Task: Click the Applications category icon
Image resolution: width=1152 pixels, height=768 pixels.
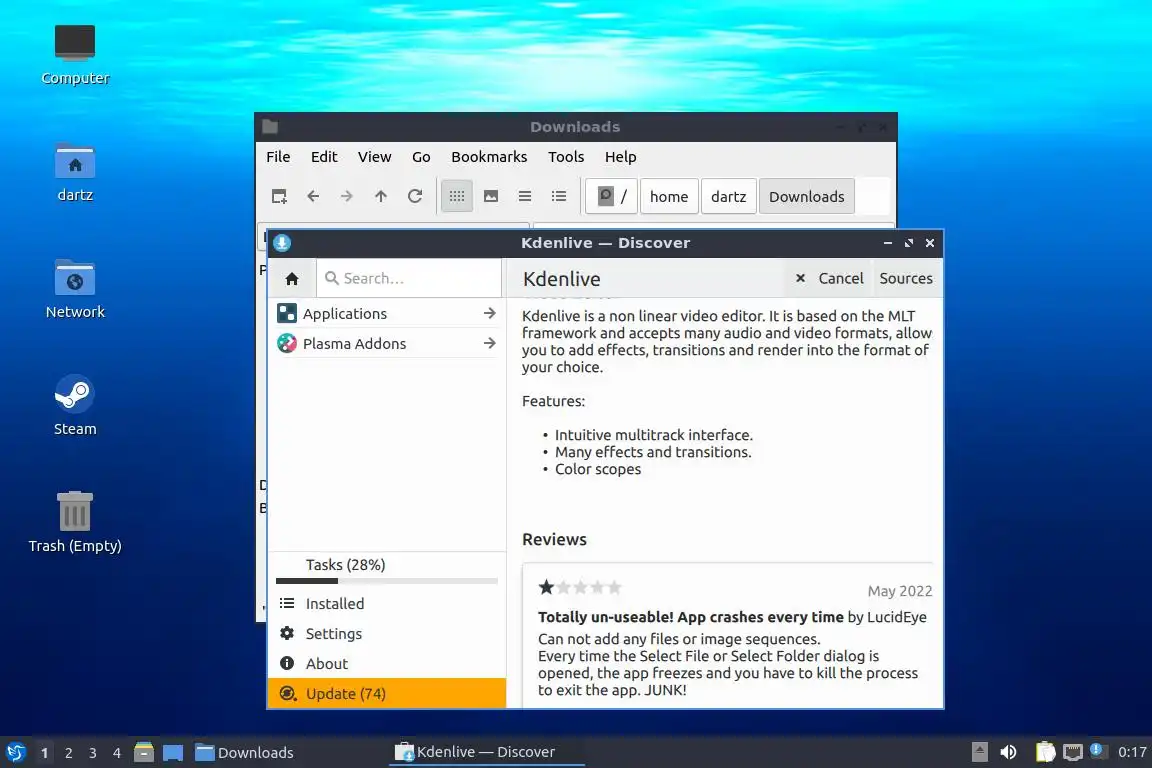Action: click(x=287, y=314)
